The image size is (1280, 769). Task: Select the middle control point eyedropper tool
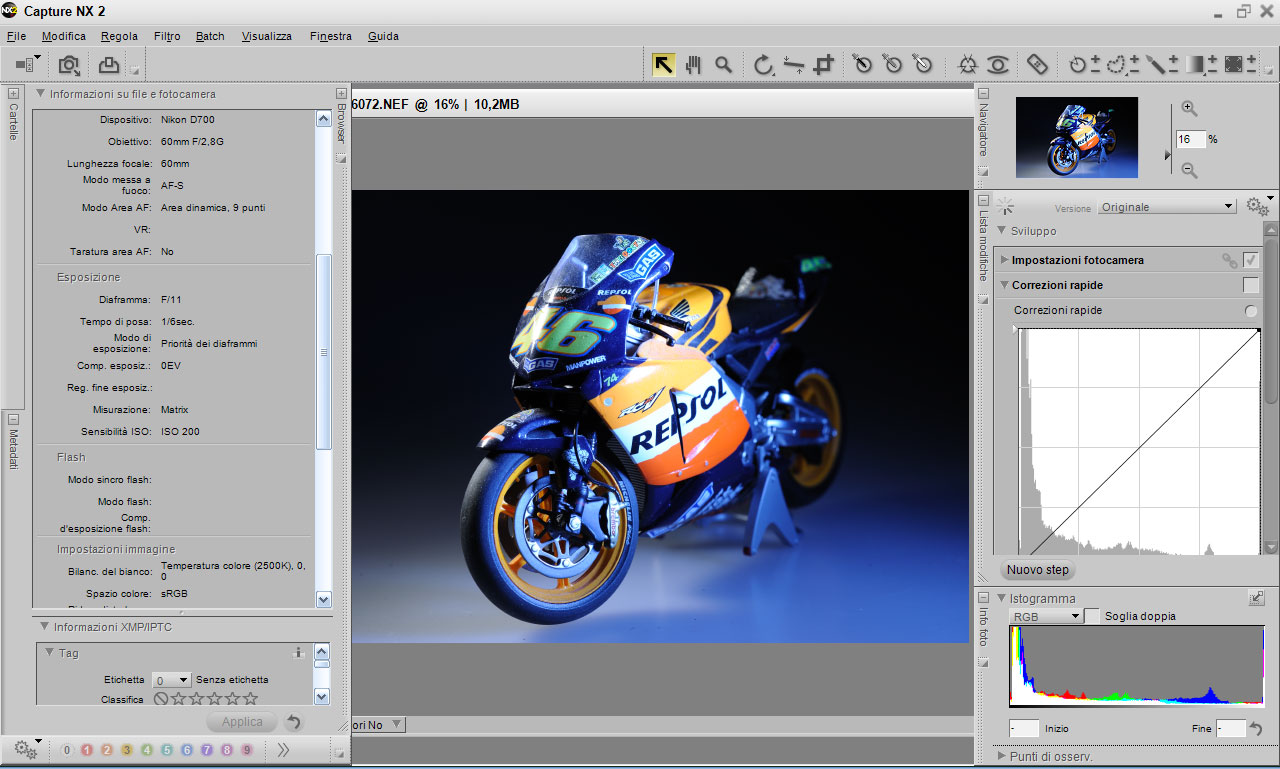click(x=893, y=65)
